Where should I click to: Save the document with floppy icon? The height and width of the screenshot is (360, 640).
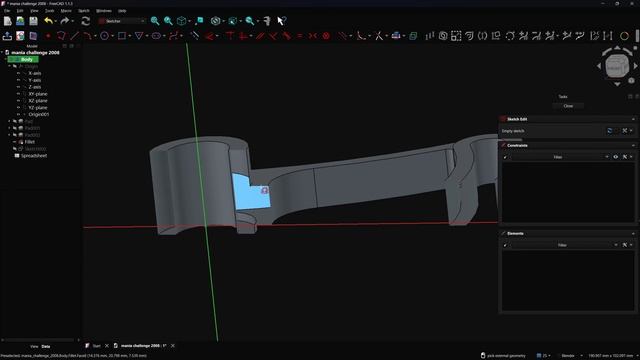[33, 21]
